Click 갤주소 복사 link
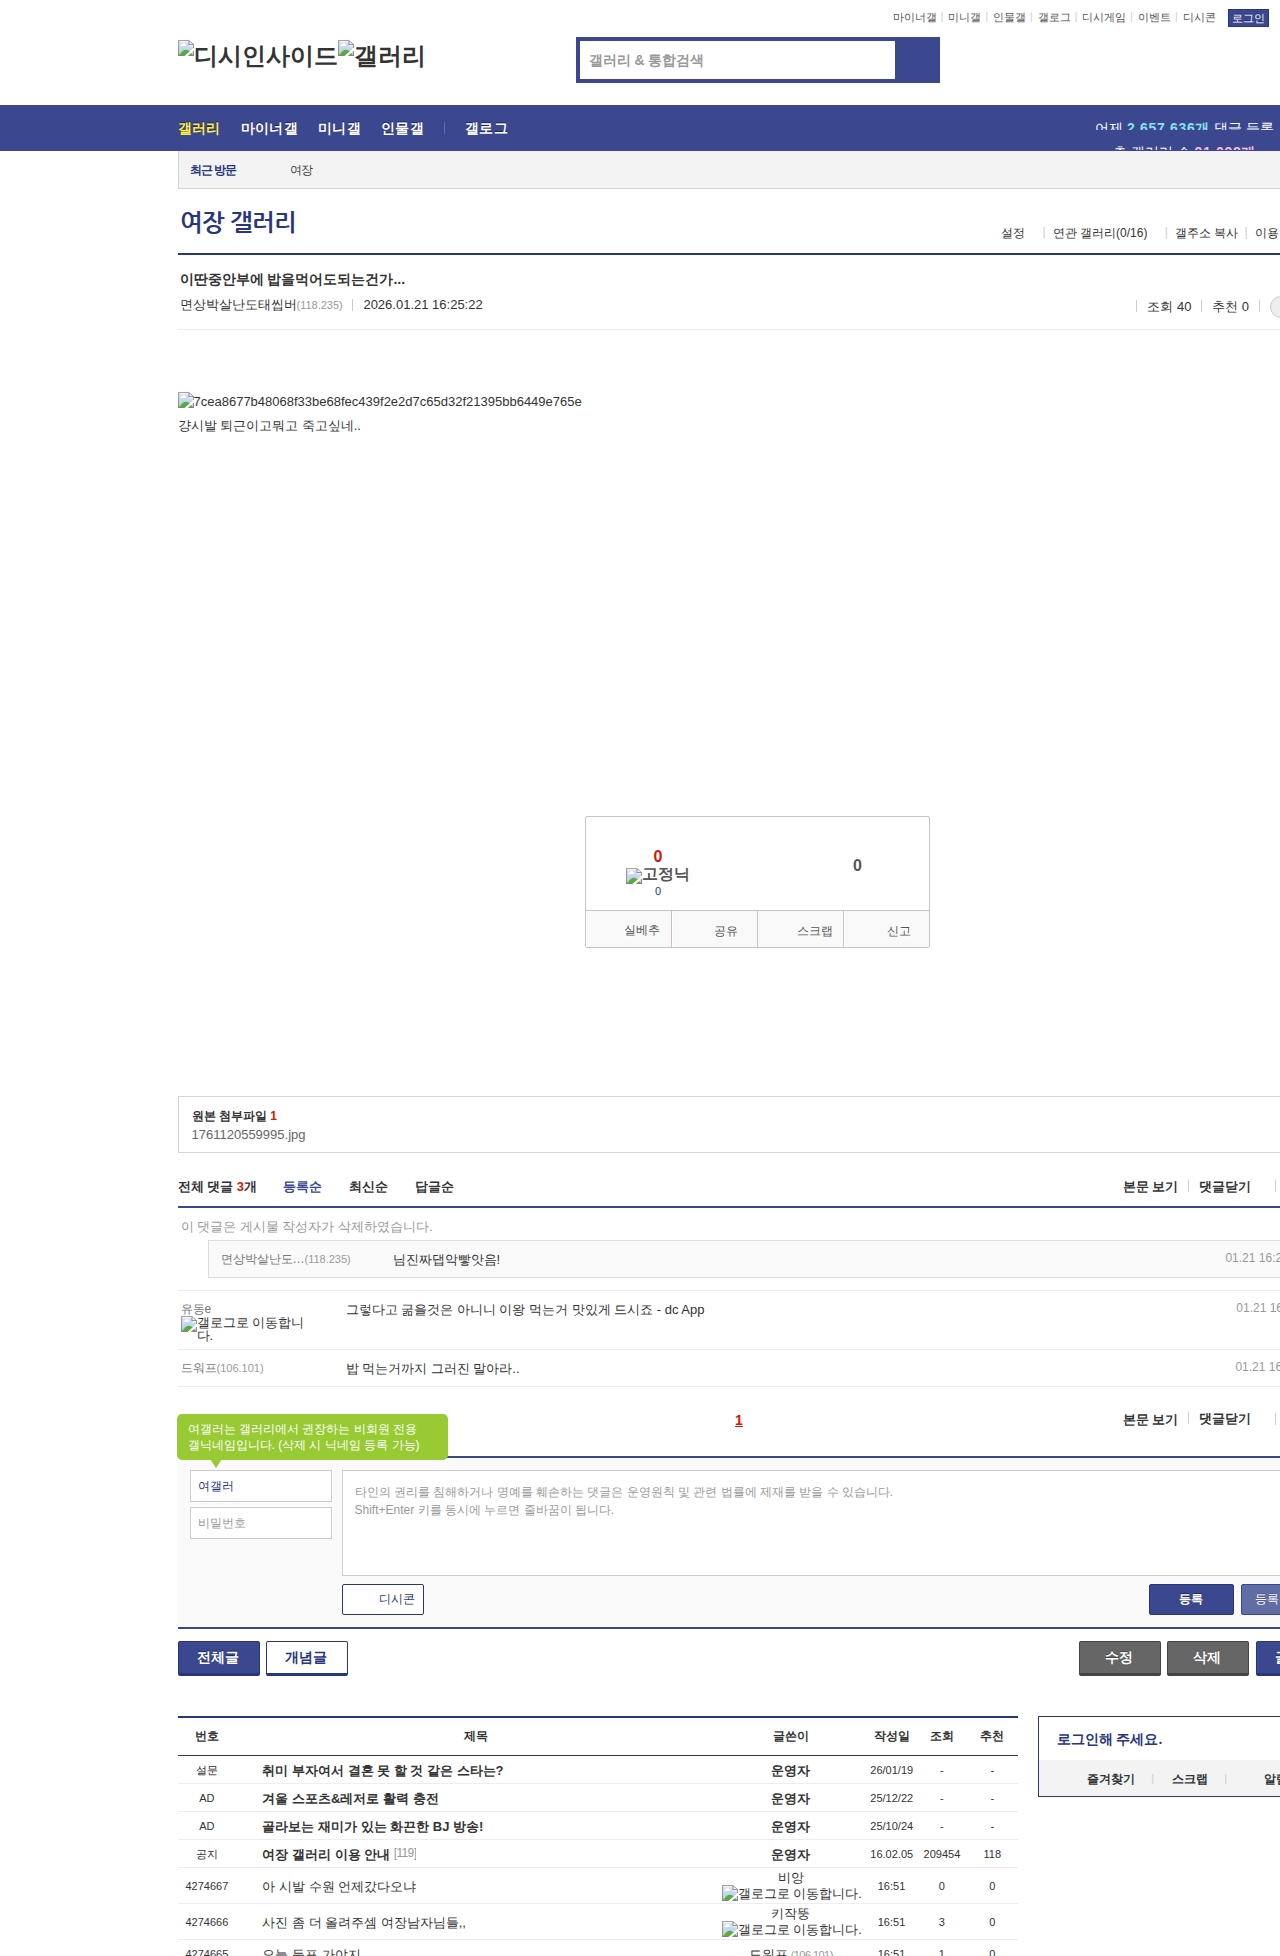Viewport: 1280px width, 1956px height. pos(1206,233)
